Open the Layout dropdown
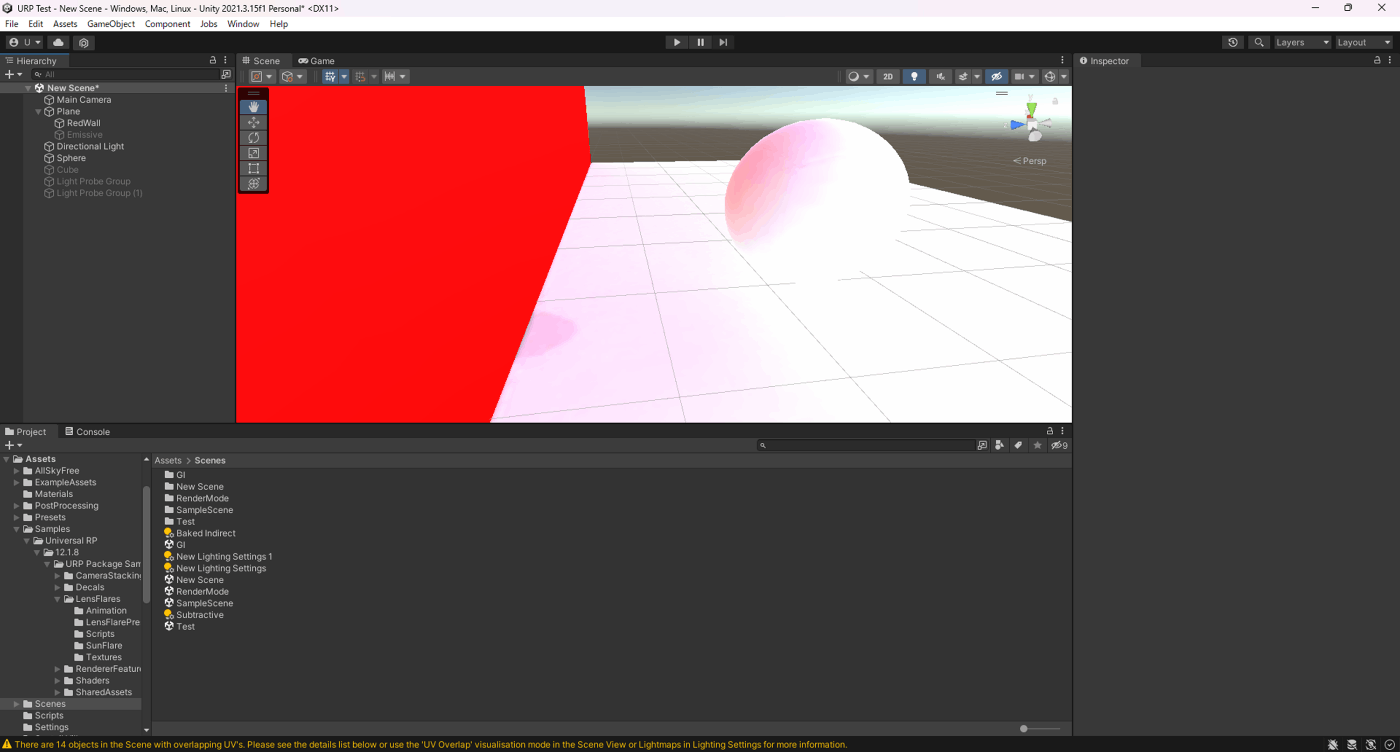The width and height of the screenshot is (1400, 752). (x=1364, y=42)
